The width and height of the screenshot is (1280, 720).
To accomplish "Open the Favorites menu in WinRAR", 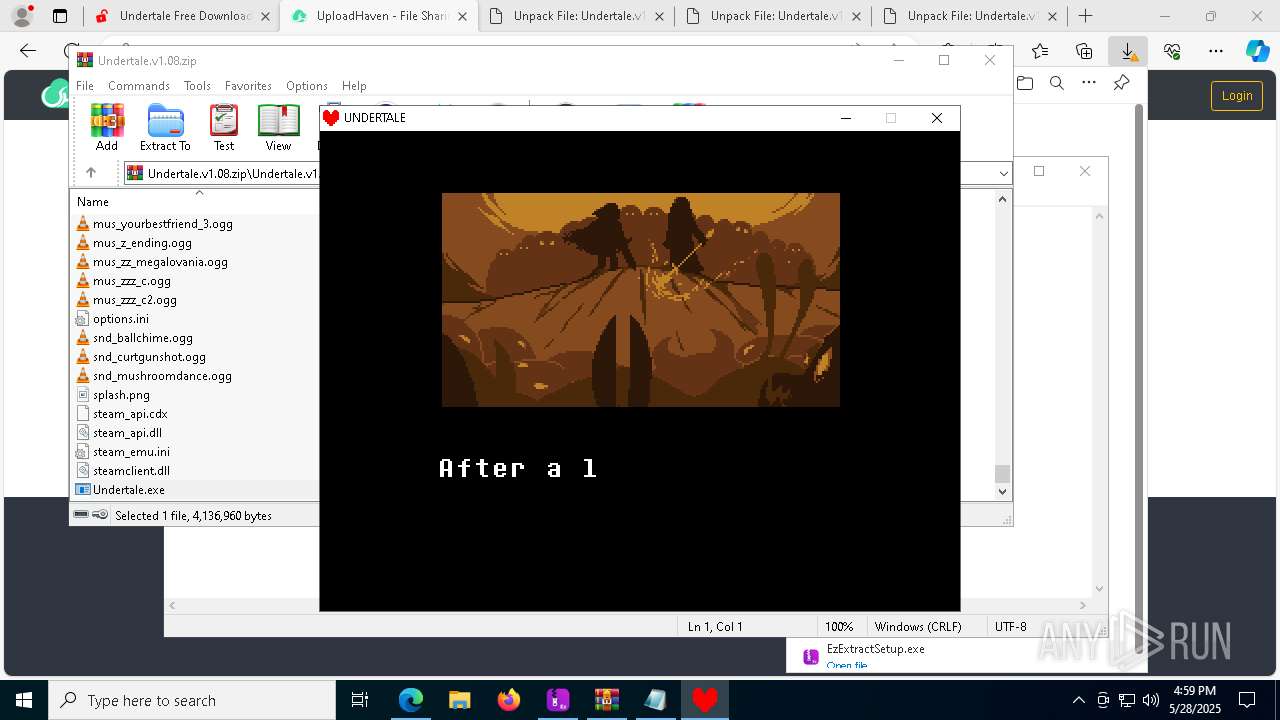I will pyautogui.click(x=248, y=86).
